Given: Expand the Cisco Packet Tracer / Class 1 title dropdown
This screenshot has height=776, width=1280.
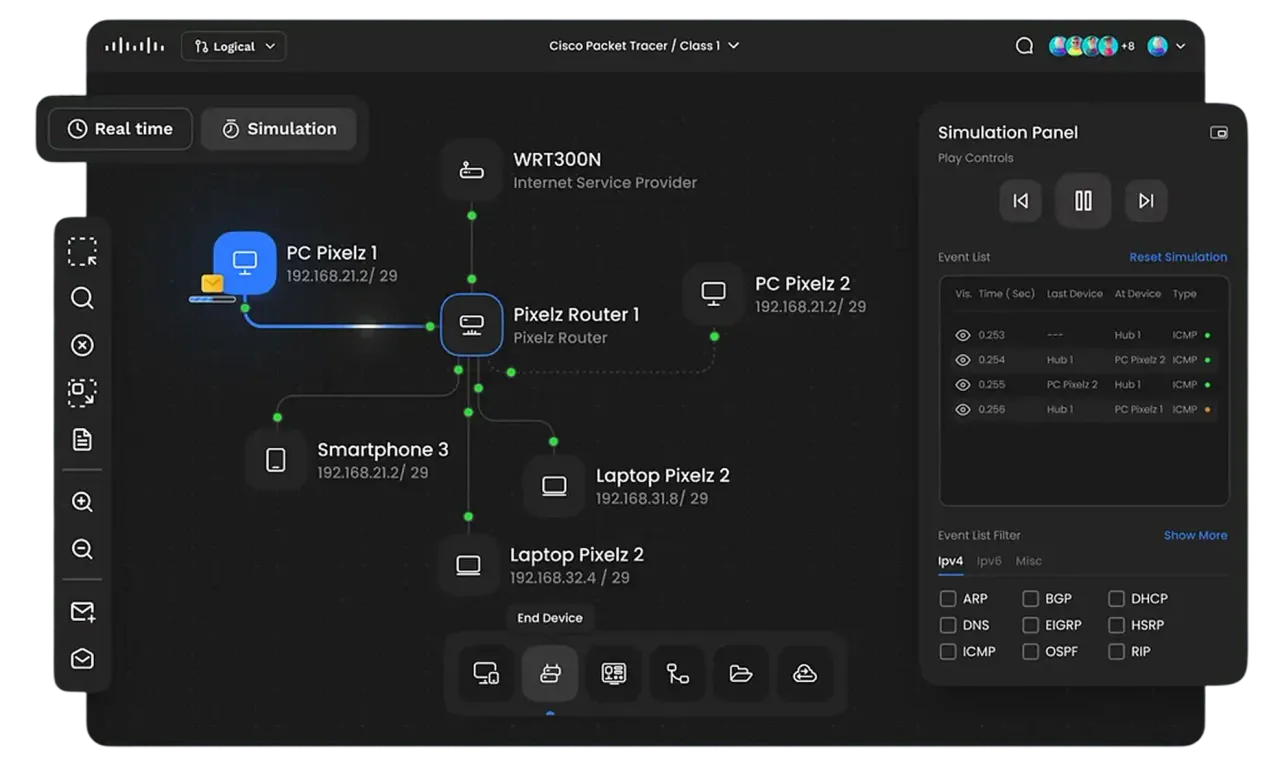Looking at the screenshot, I should point(644,46).
